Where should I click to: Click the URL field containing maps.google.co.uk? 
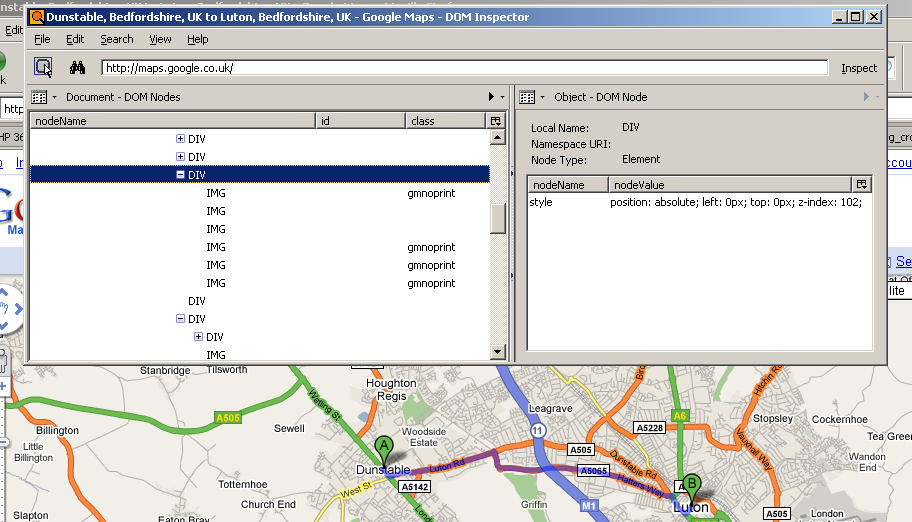pos(464,68)
